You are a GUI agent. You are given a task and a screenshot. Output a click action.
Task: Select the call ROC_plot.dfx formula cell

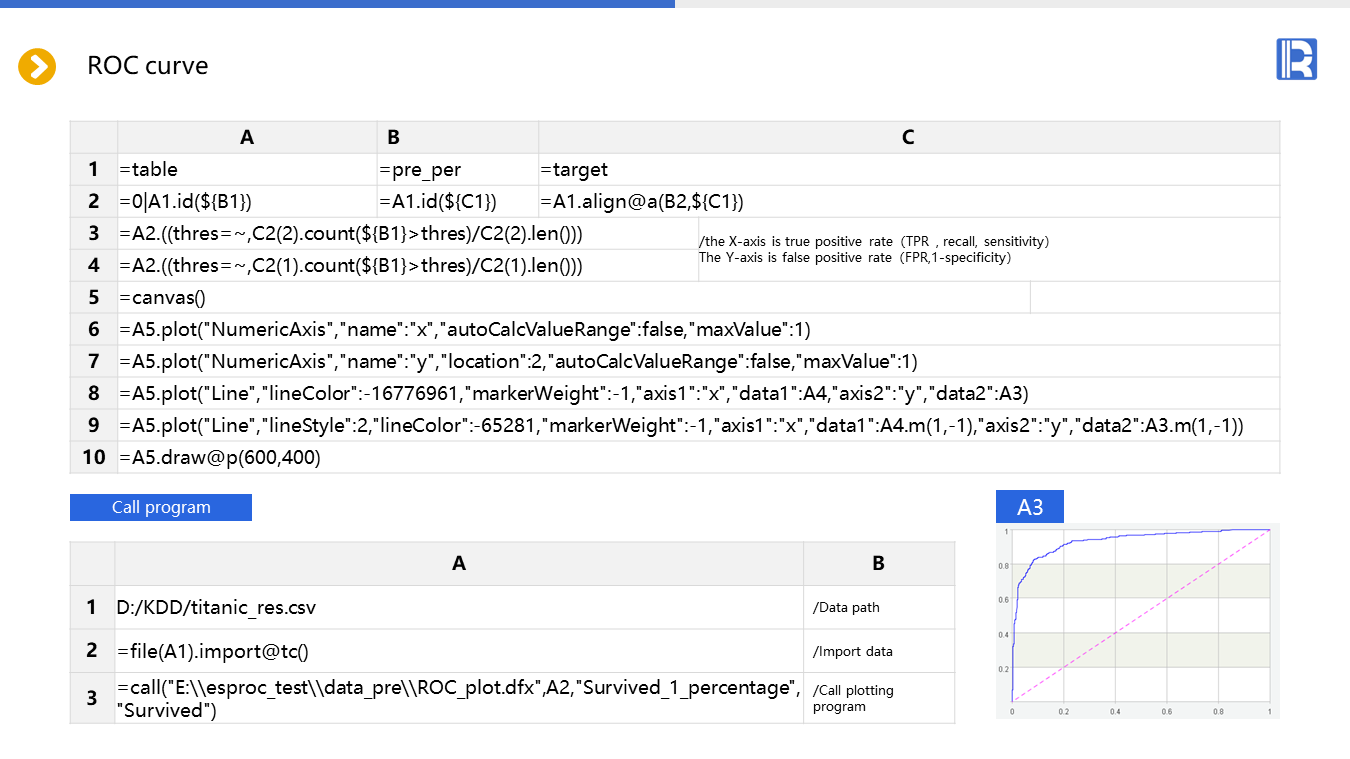(x=459, y=698)
